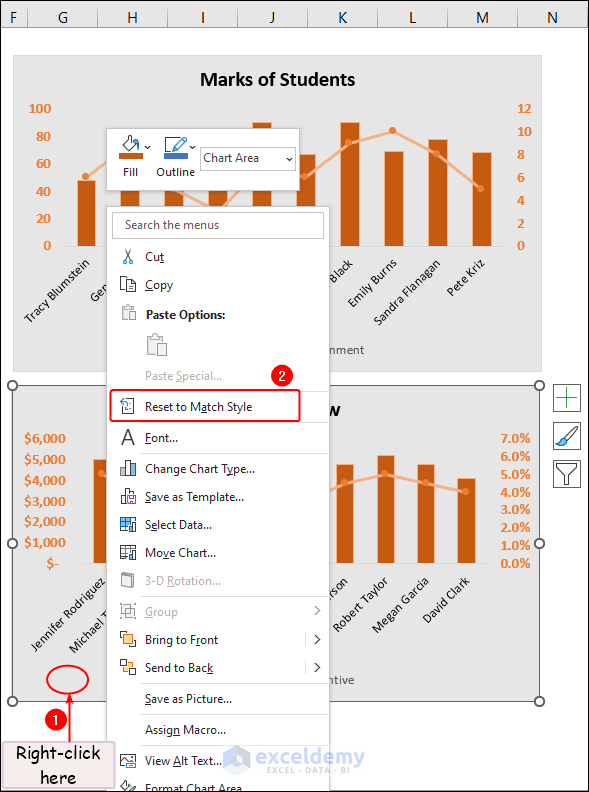This screenshot has width=589, height=792.
Task: Expand the Send to Back submenu arrow
Action: (317, 667)
